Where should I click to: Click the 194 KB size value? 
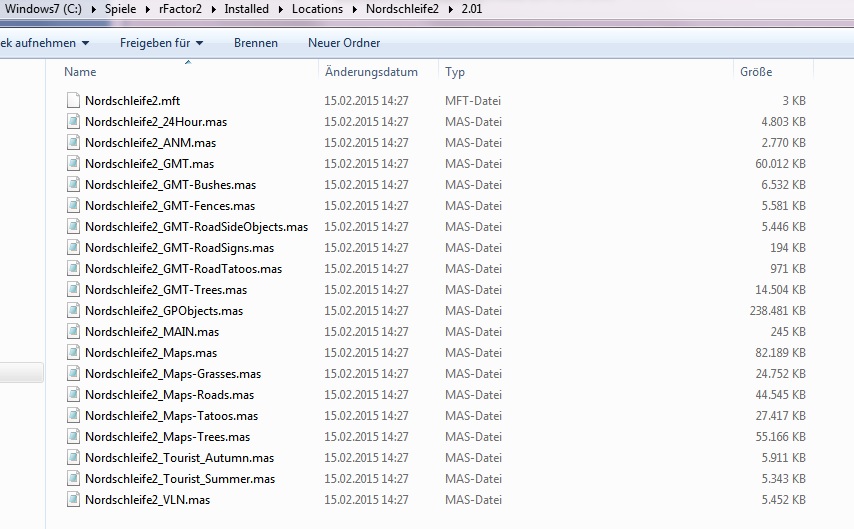[x=788, y=248]
